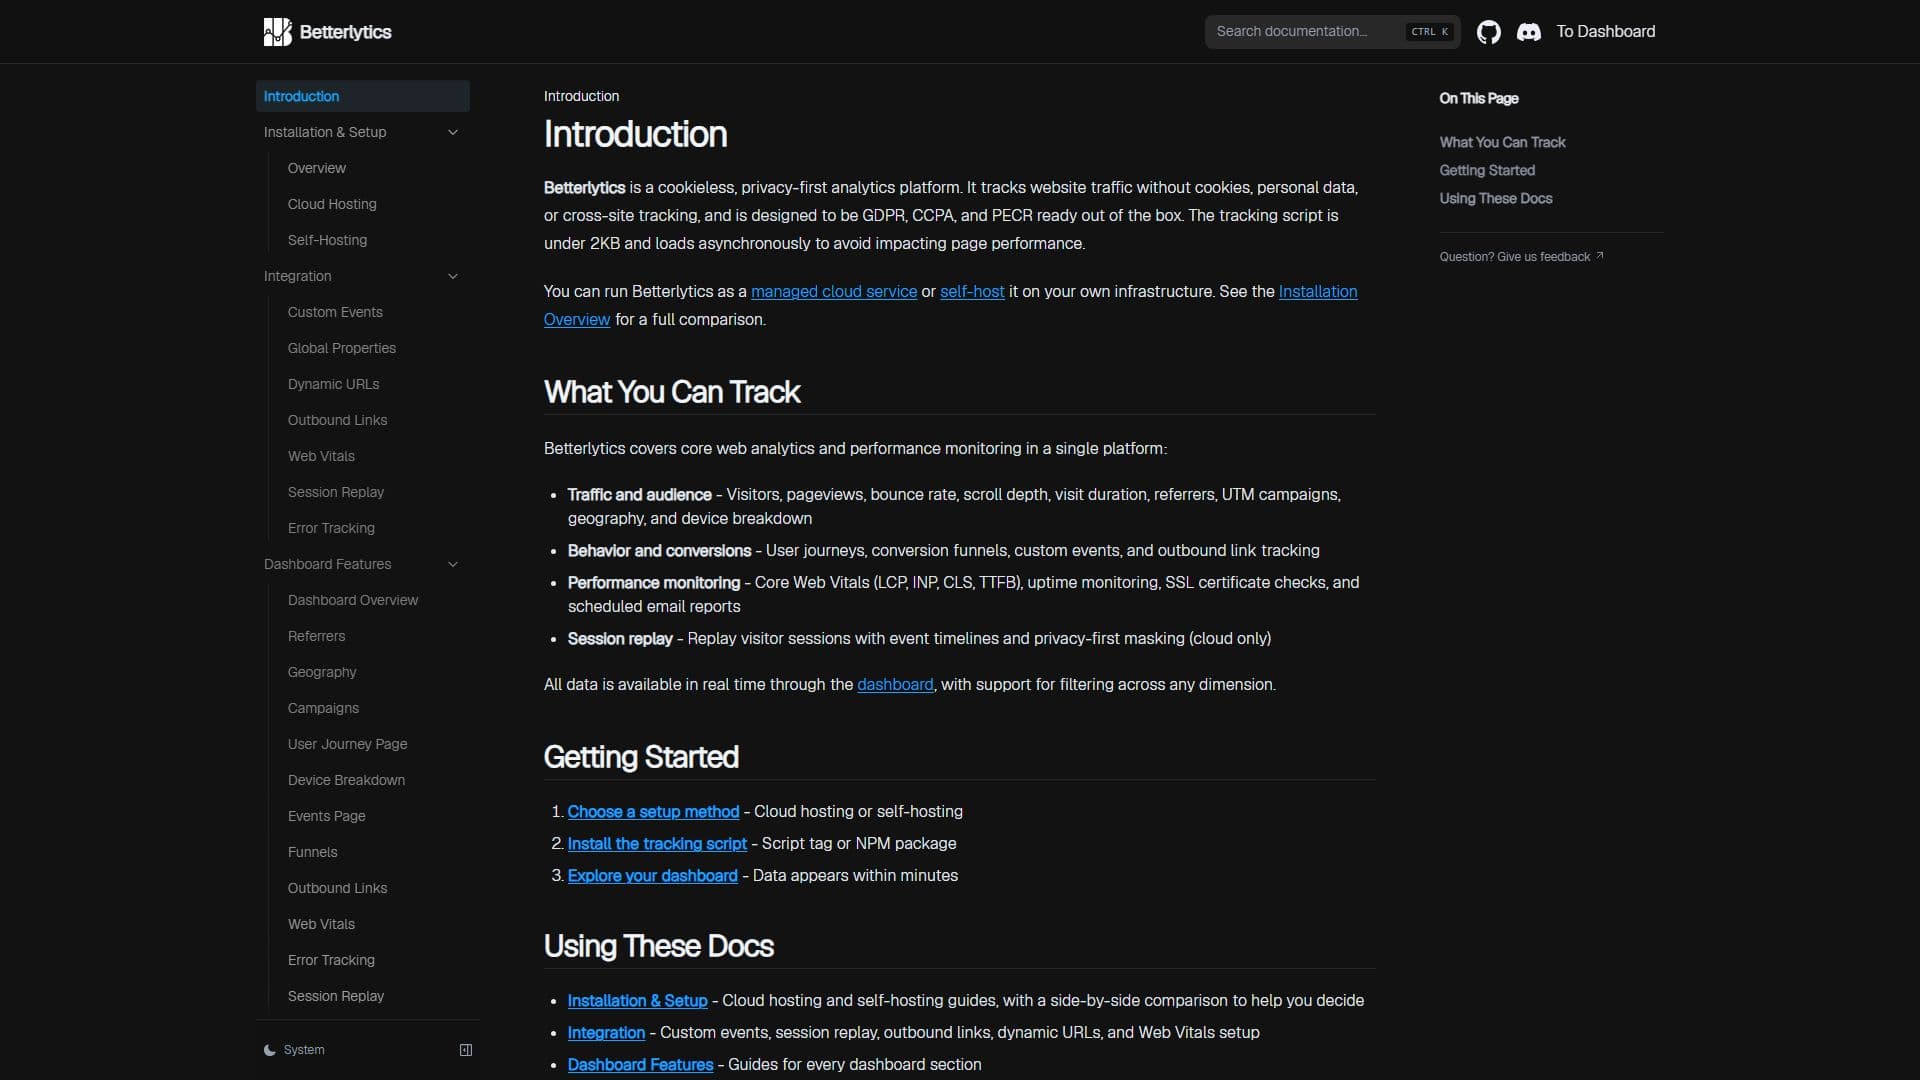Follow the self-host inline link
Viewport: 1920px width, 1080px height.
pos(972,291)
